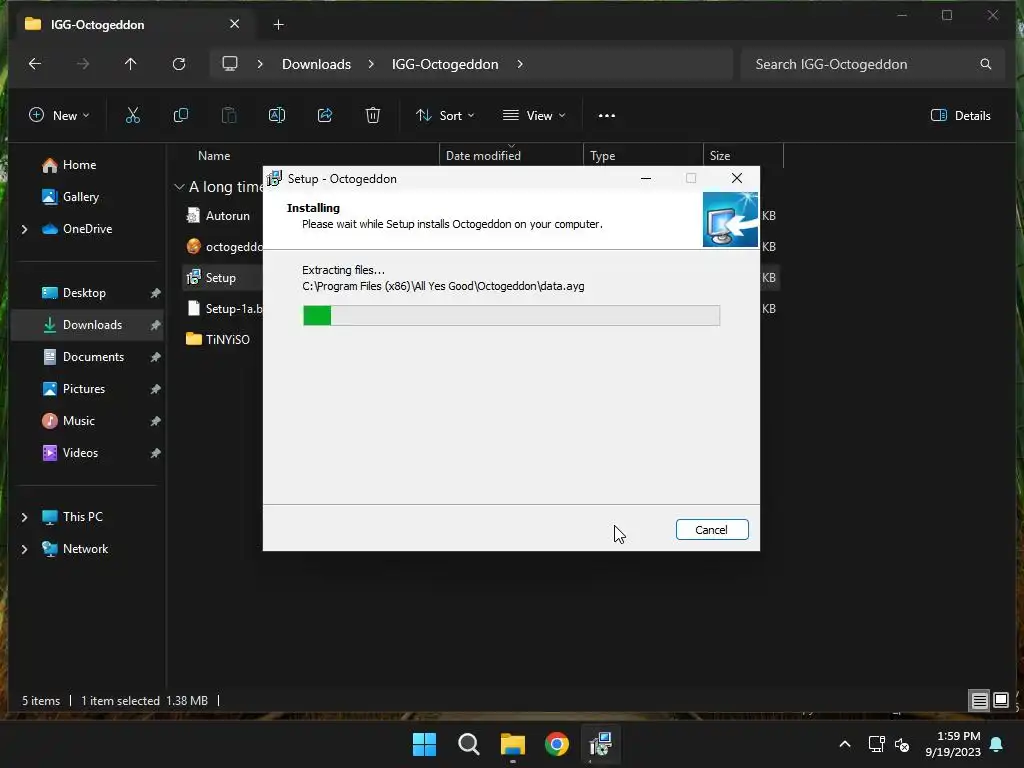The height and width of the screenshot is (768, 1024).
Task: Switch to details list view layout
Action: tap(980, 701)
